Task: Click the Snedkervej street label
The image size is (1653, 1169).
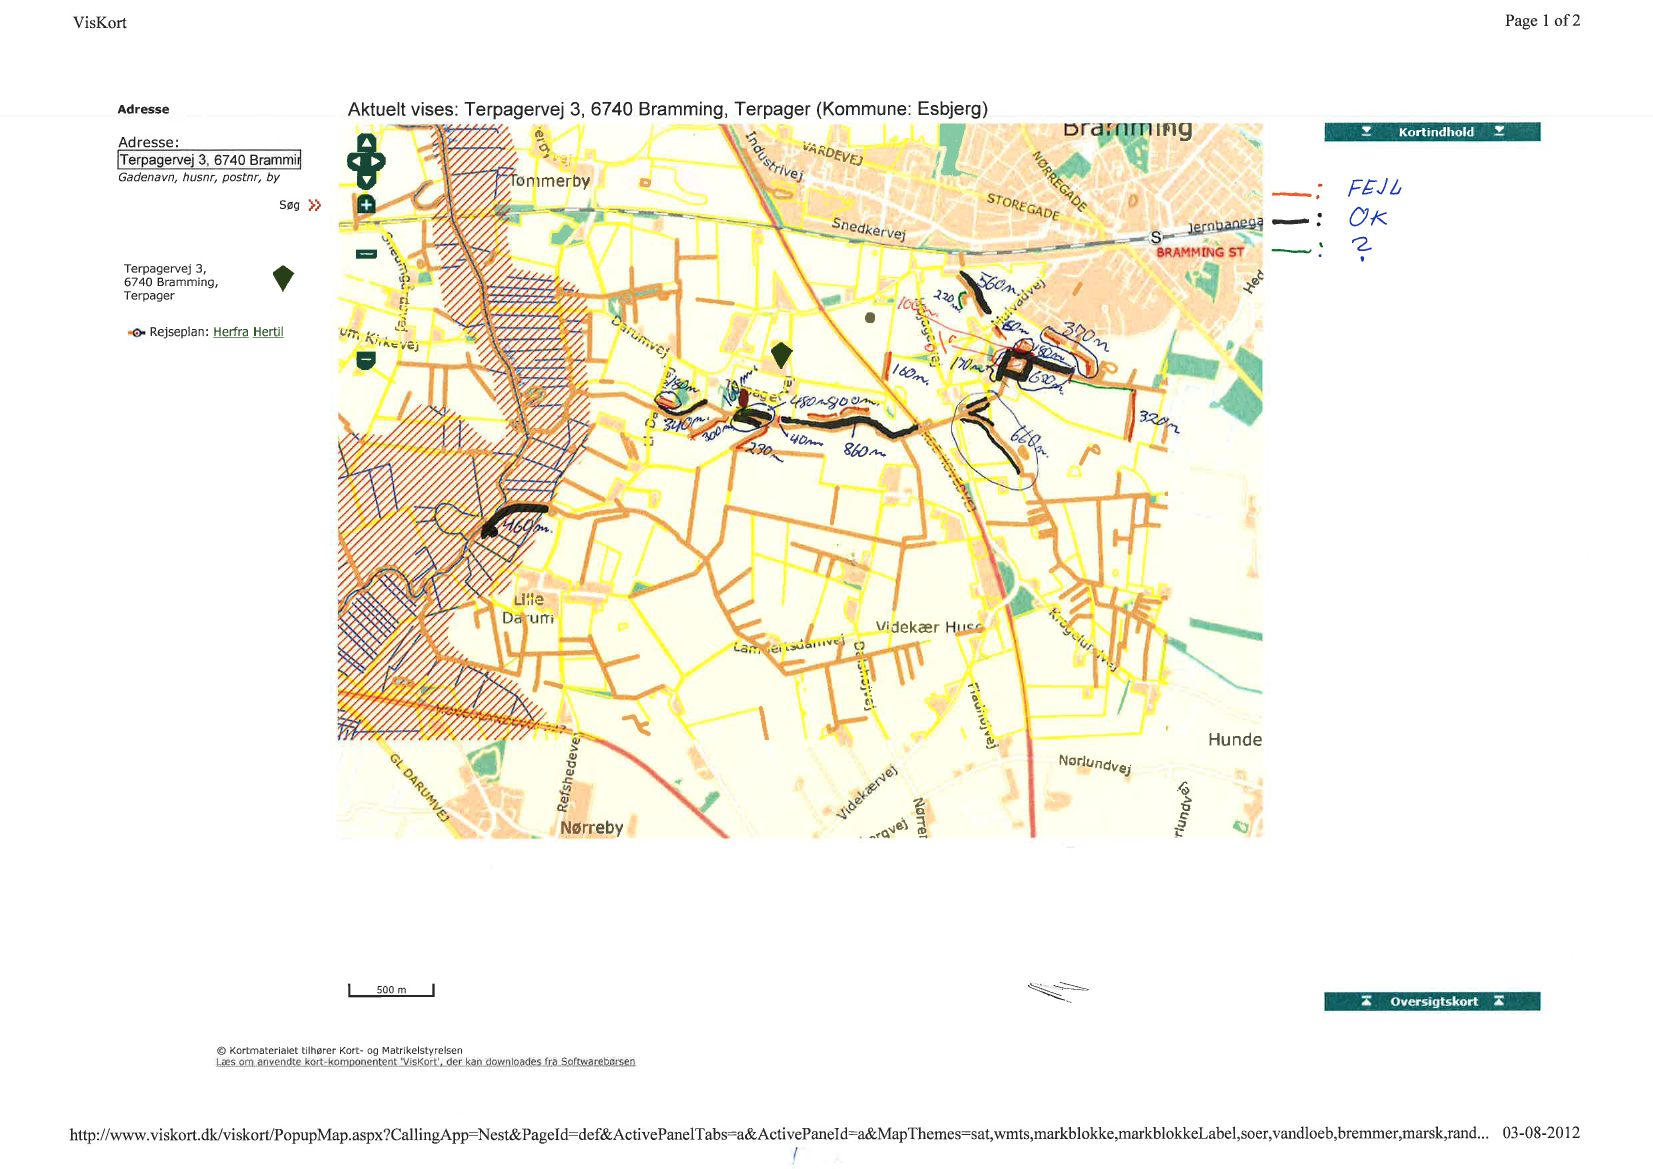Action: [x=868, y=229]
